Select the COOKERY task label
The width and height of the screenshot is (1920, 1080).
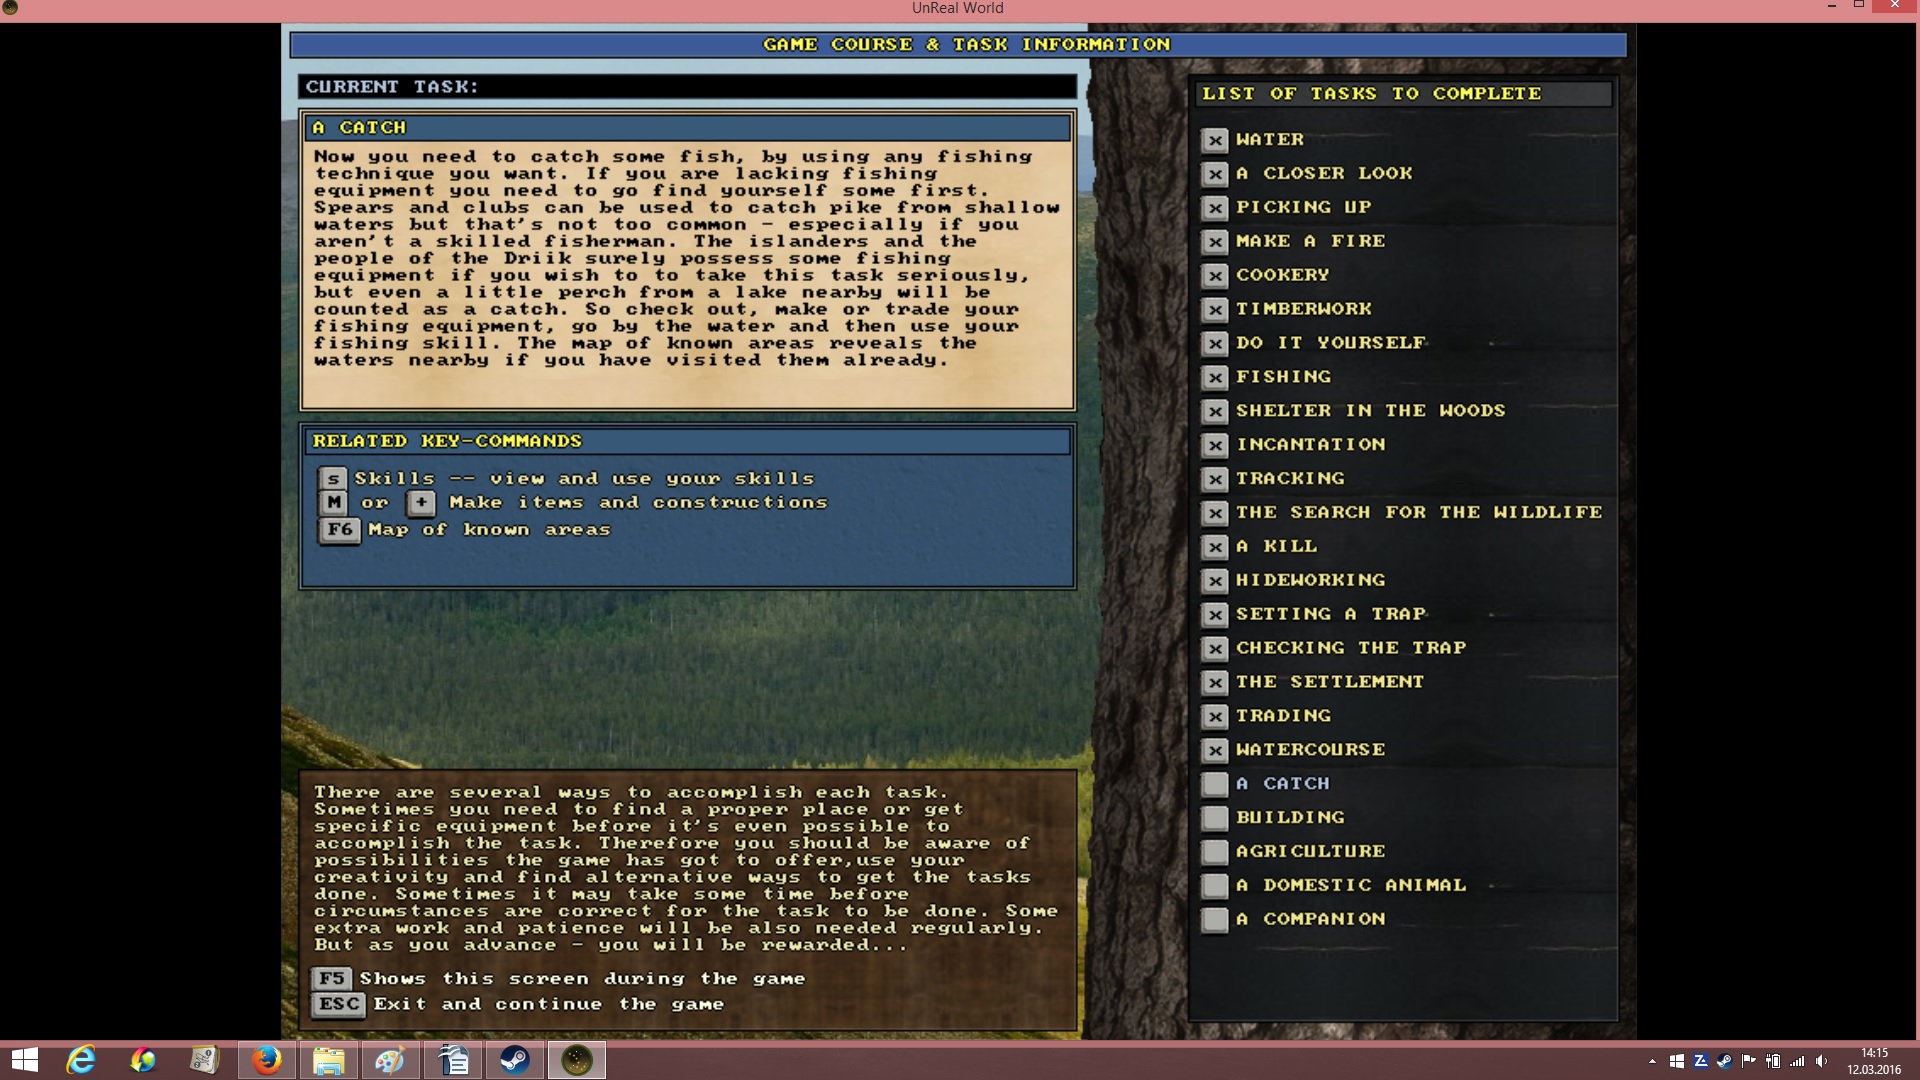pyautogui.click(x=1282, y=275)
